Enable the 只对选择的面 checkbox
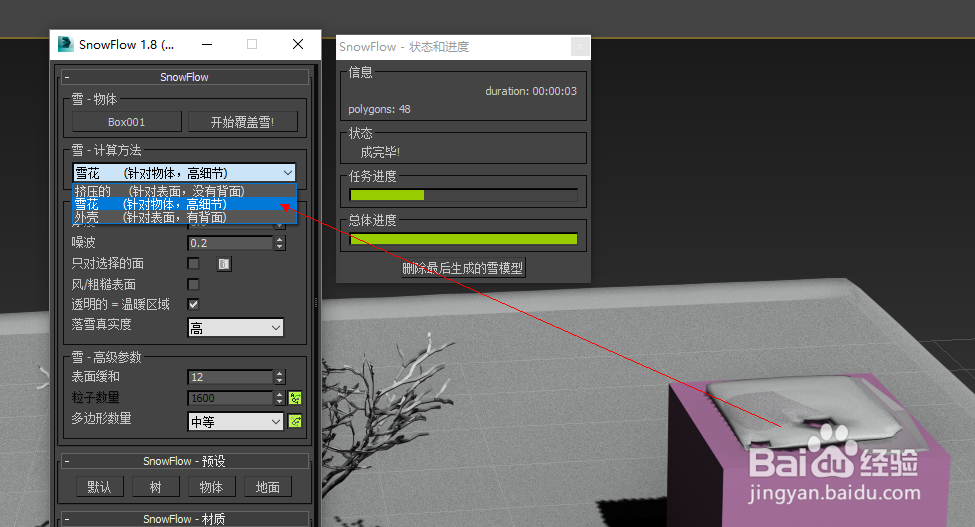 tap(193, 264)
